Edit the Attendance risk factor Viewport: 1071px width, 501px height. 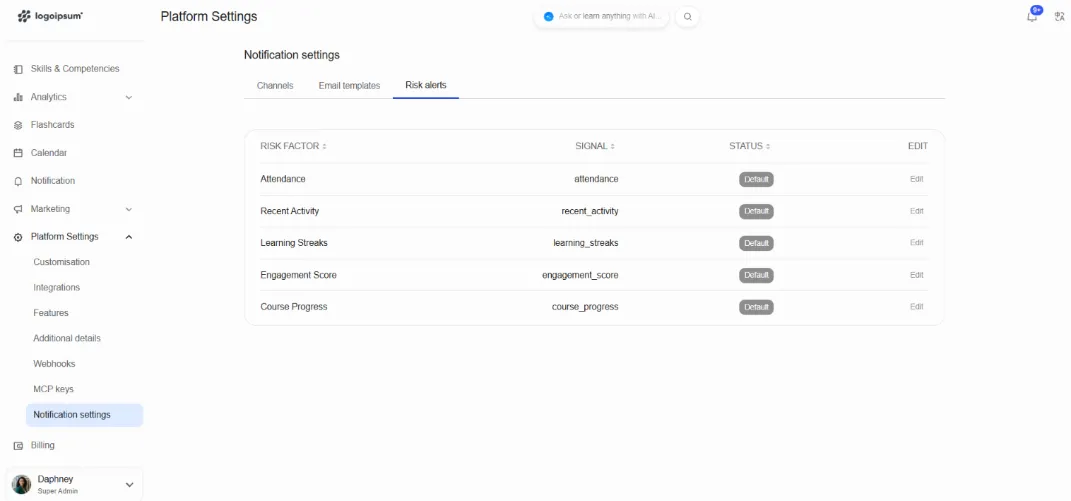[917, 179]
